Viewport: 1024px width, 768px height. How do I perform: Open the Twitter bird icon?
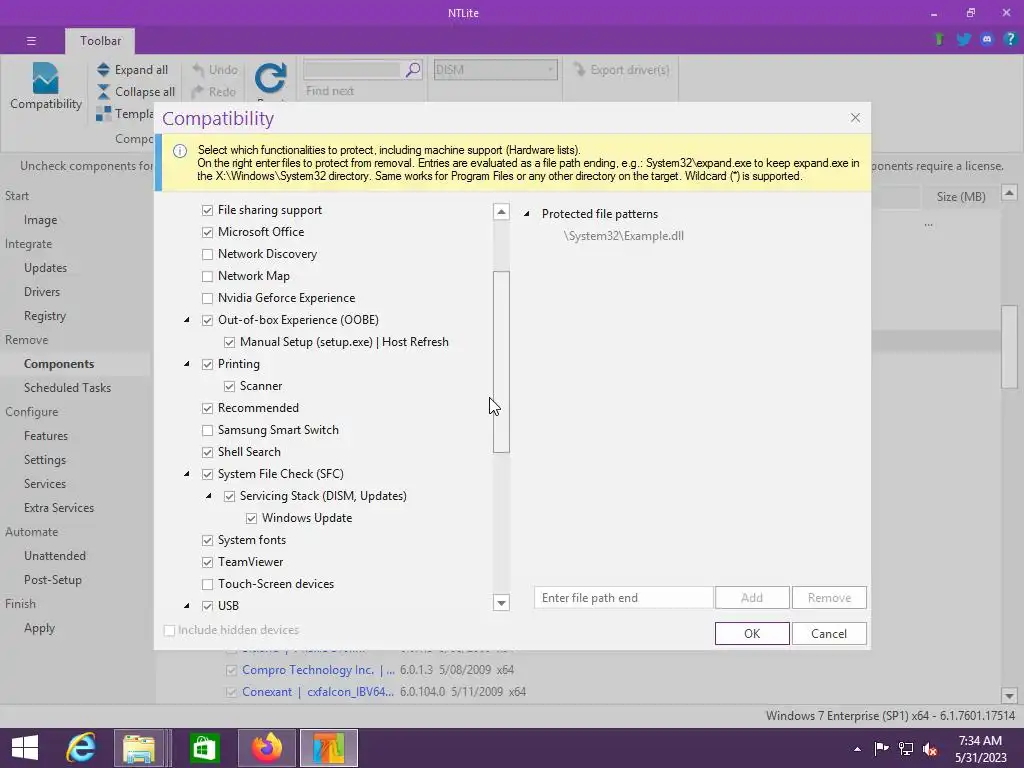[x=963, y=39]
